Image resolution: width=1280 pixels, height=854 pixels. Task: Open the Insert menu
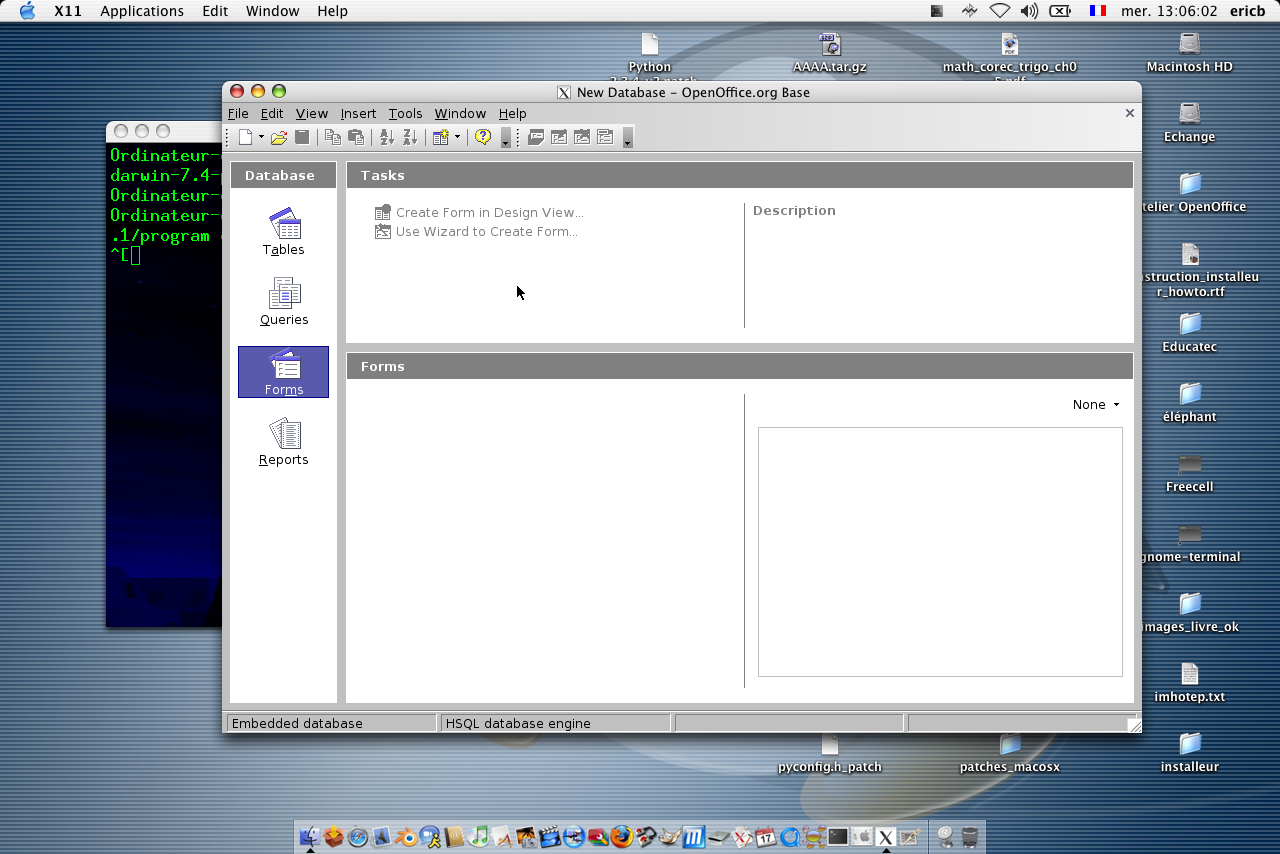tap(358, 113)
